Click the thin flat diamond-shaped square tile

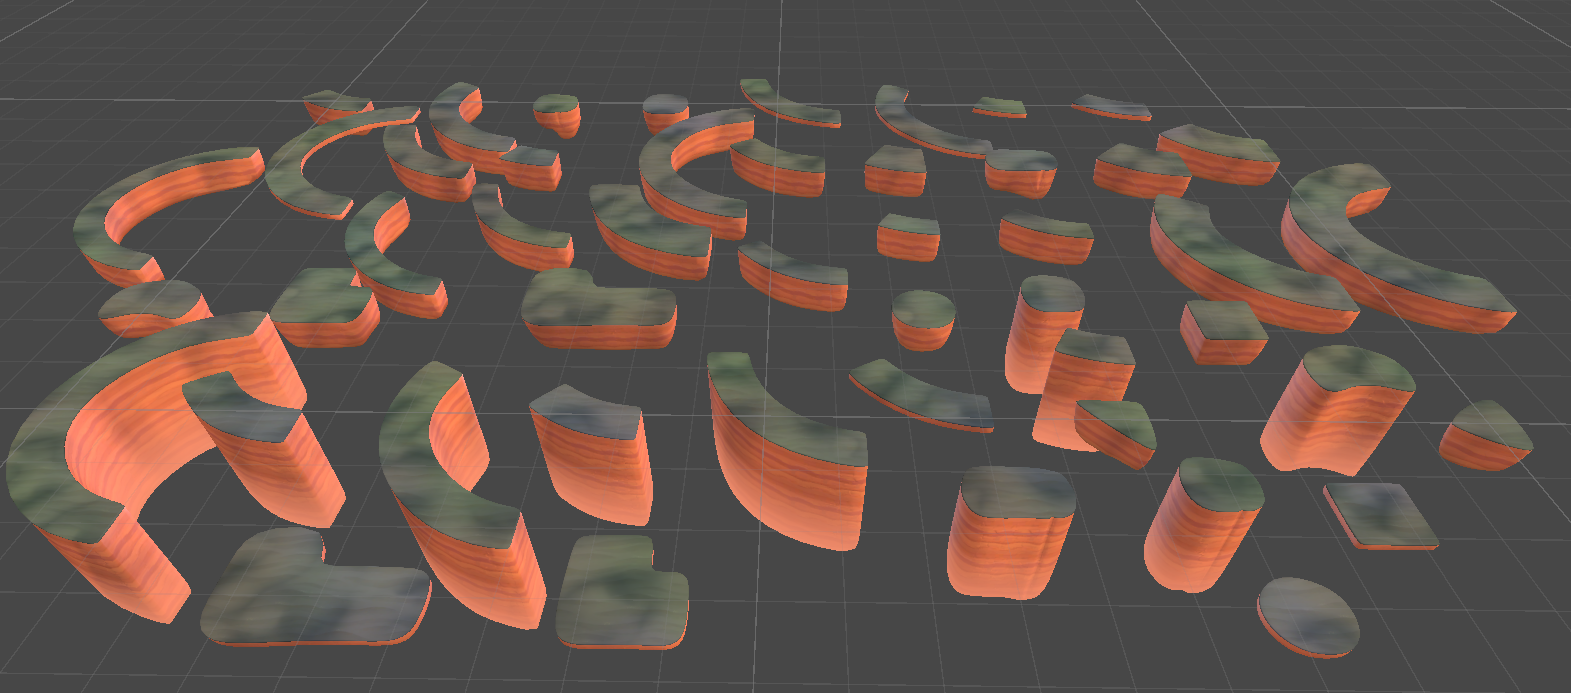(x=1382, y=516)
